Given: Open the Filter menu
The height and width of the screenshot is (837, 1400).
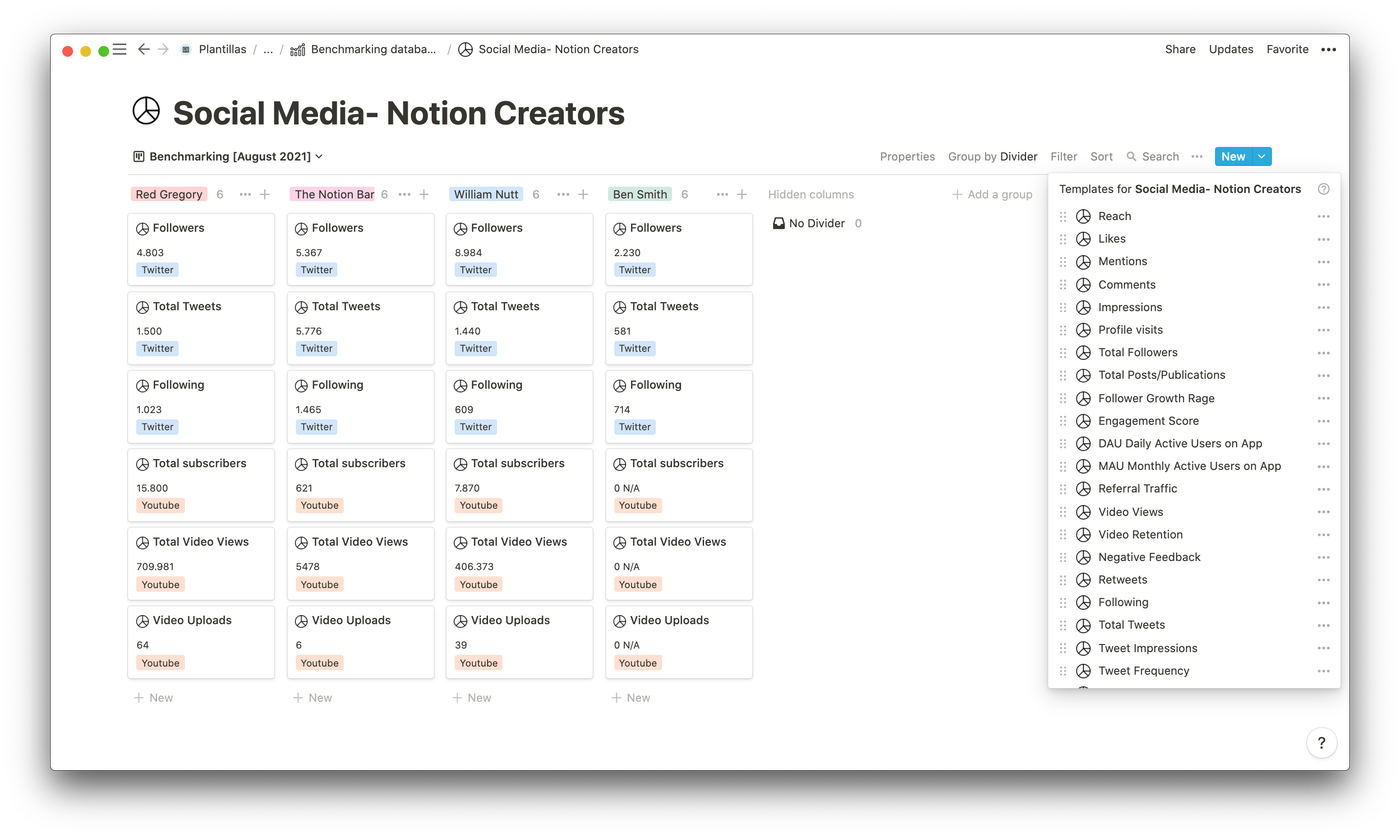Looking at the screenshot, I should point(1063,156).
